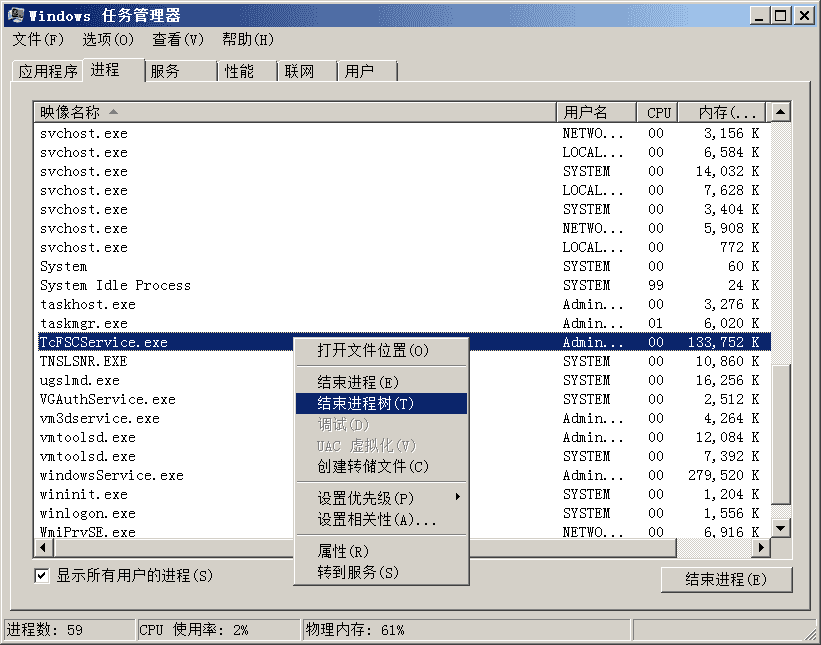Switch to the 性能 tab
The image size is (821, 645).
[x=247, y=71]
